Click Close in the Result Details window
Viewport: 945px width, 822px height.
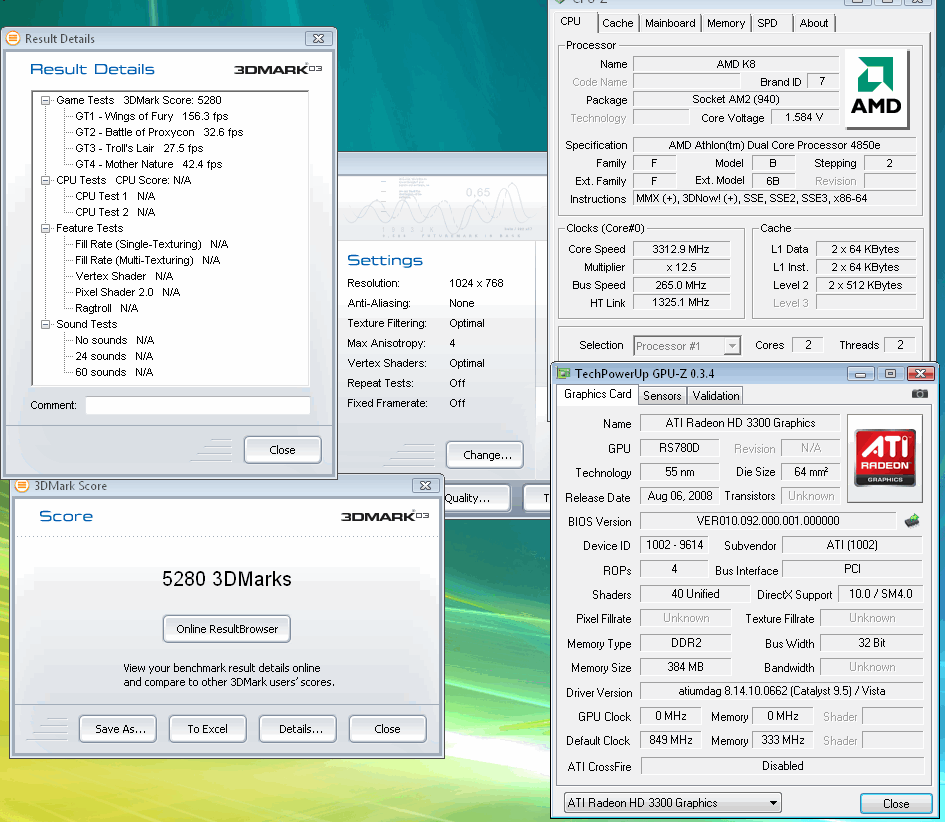coord(283,450)
